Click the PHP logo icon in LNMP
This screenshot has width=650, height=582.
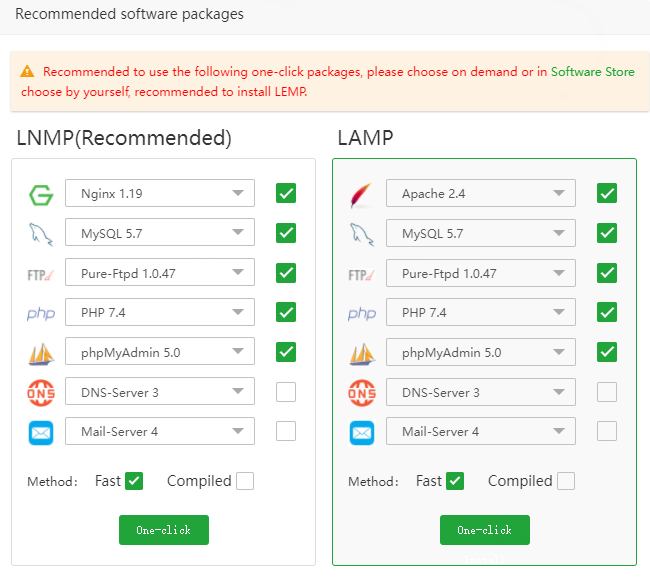40,314
